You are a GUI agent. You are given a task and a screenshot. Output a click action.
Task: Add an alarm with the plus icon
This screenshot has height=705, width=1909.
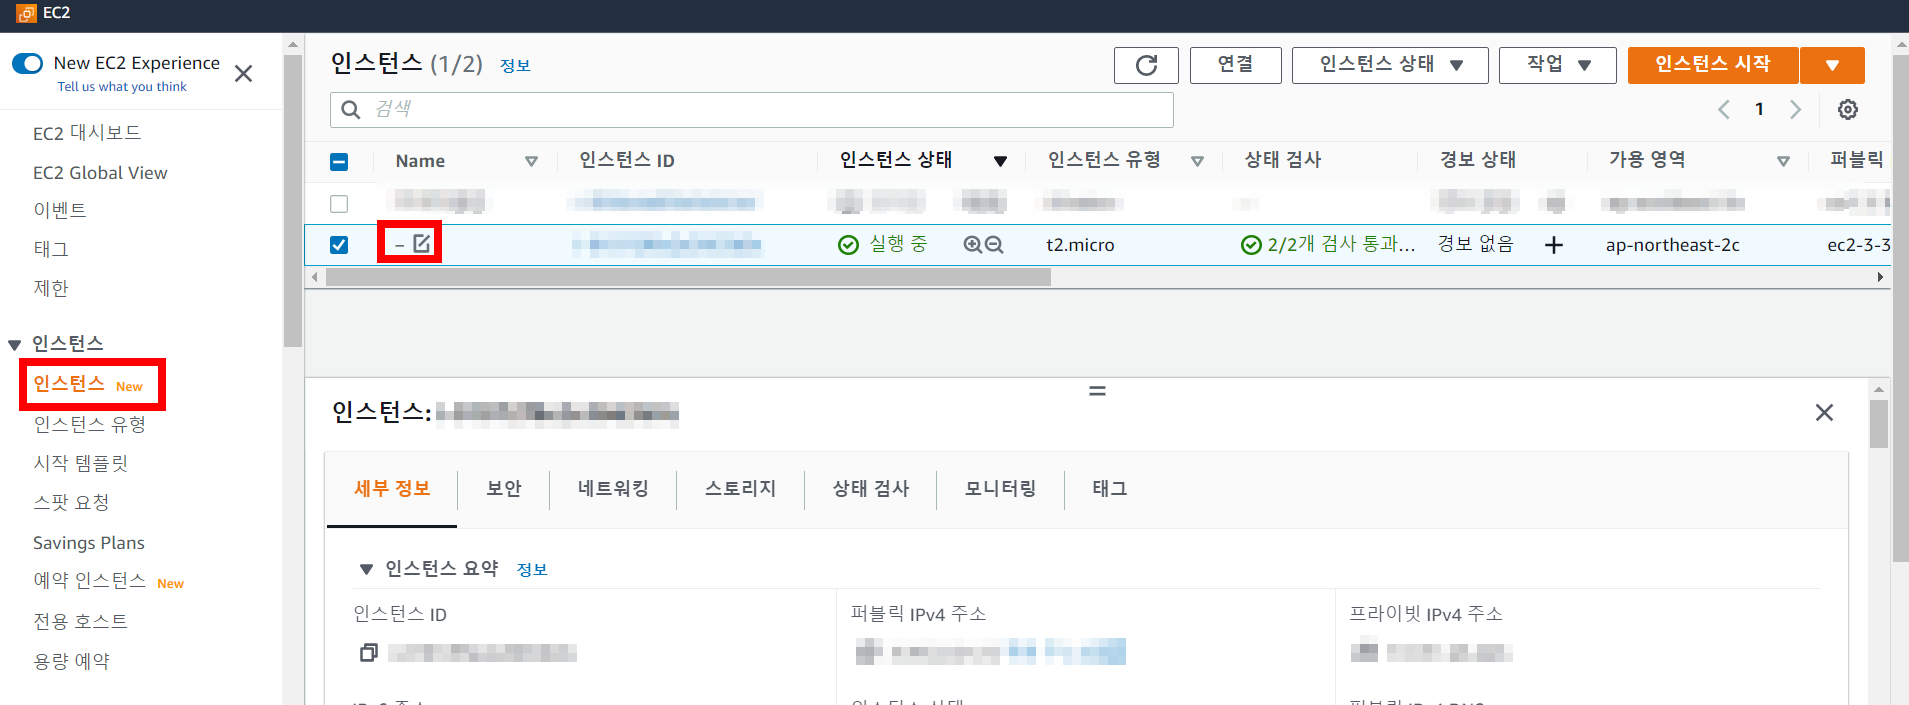(1554, 245)
